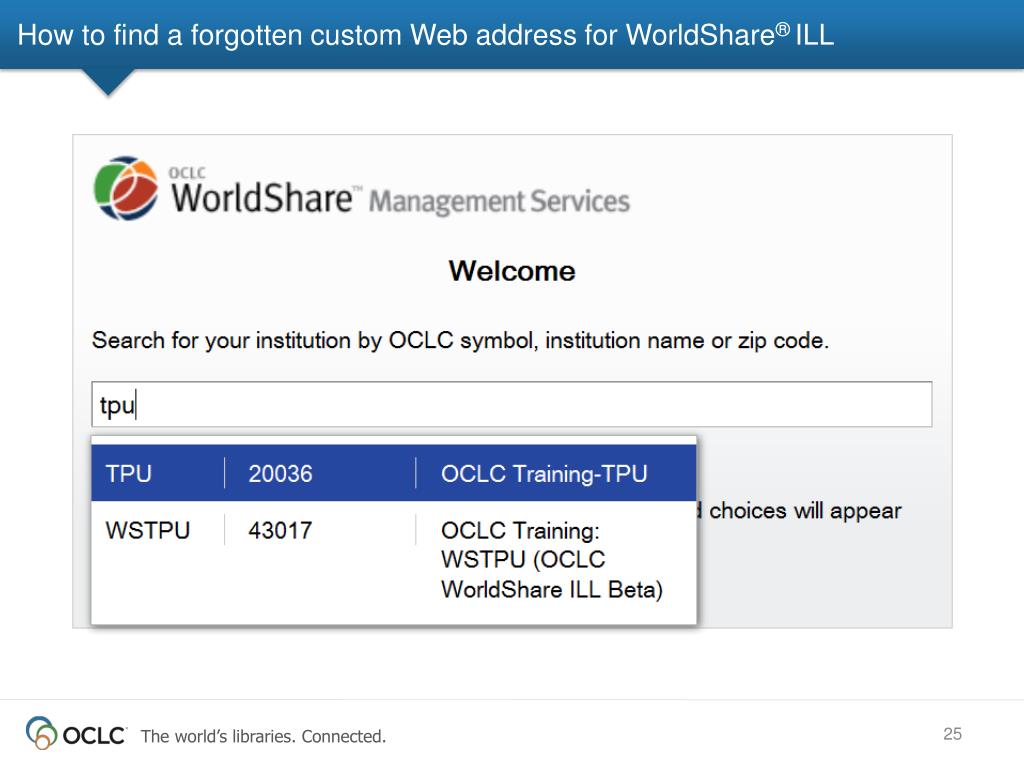1024x768 pixels.
Task: Click 'The world's libraries. Connected.' tagline
Action: (263, 737)
